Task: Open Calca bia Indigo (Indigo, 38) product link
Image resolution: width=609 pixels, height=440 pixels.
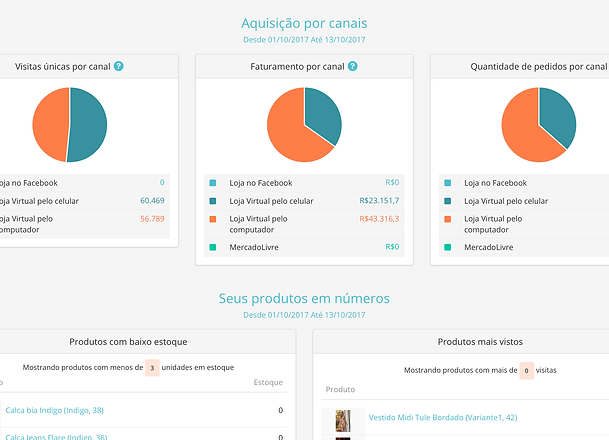Action: (54, 410)
